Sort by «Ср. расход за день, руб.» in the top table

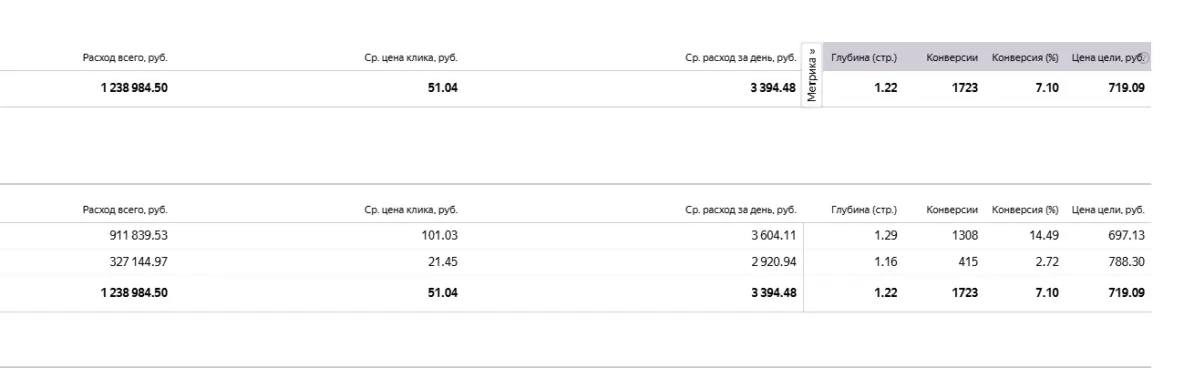click(741, 57)
